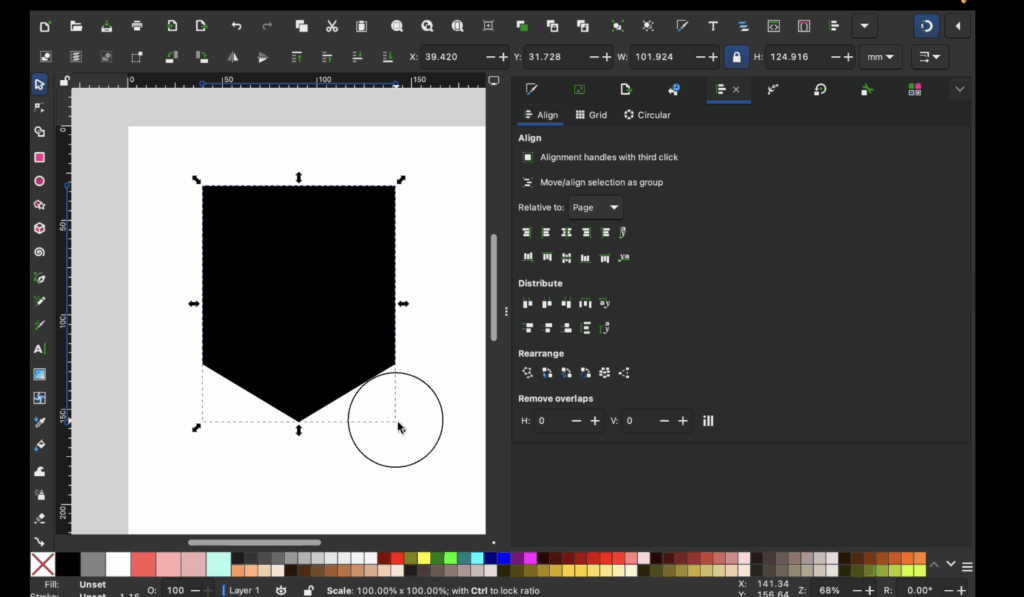Choose the Star and polygon tool
Screen dimensions: 1024x597
pos(39,204)
